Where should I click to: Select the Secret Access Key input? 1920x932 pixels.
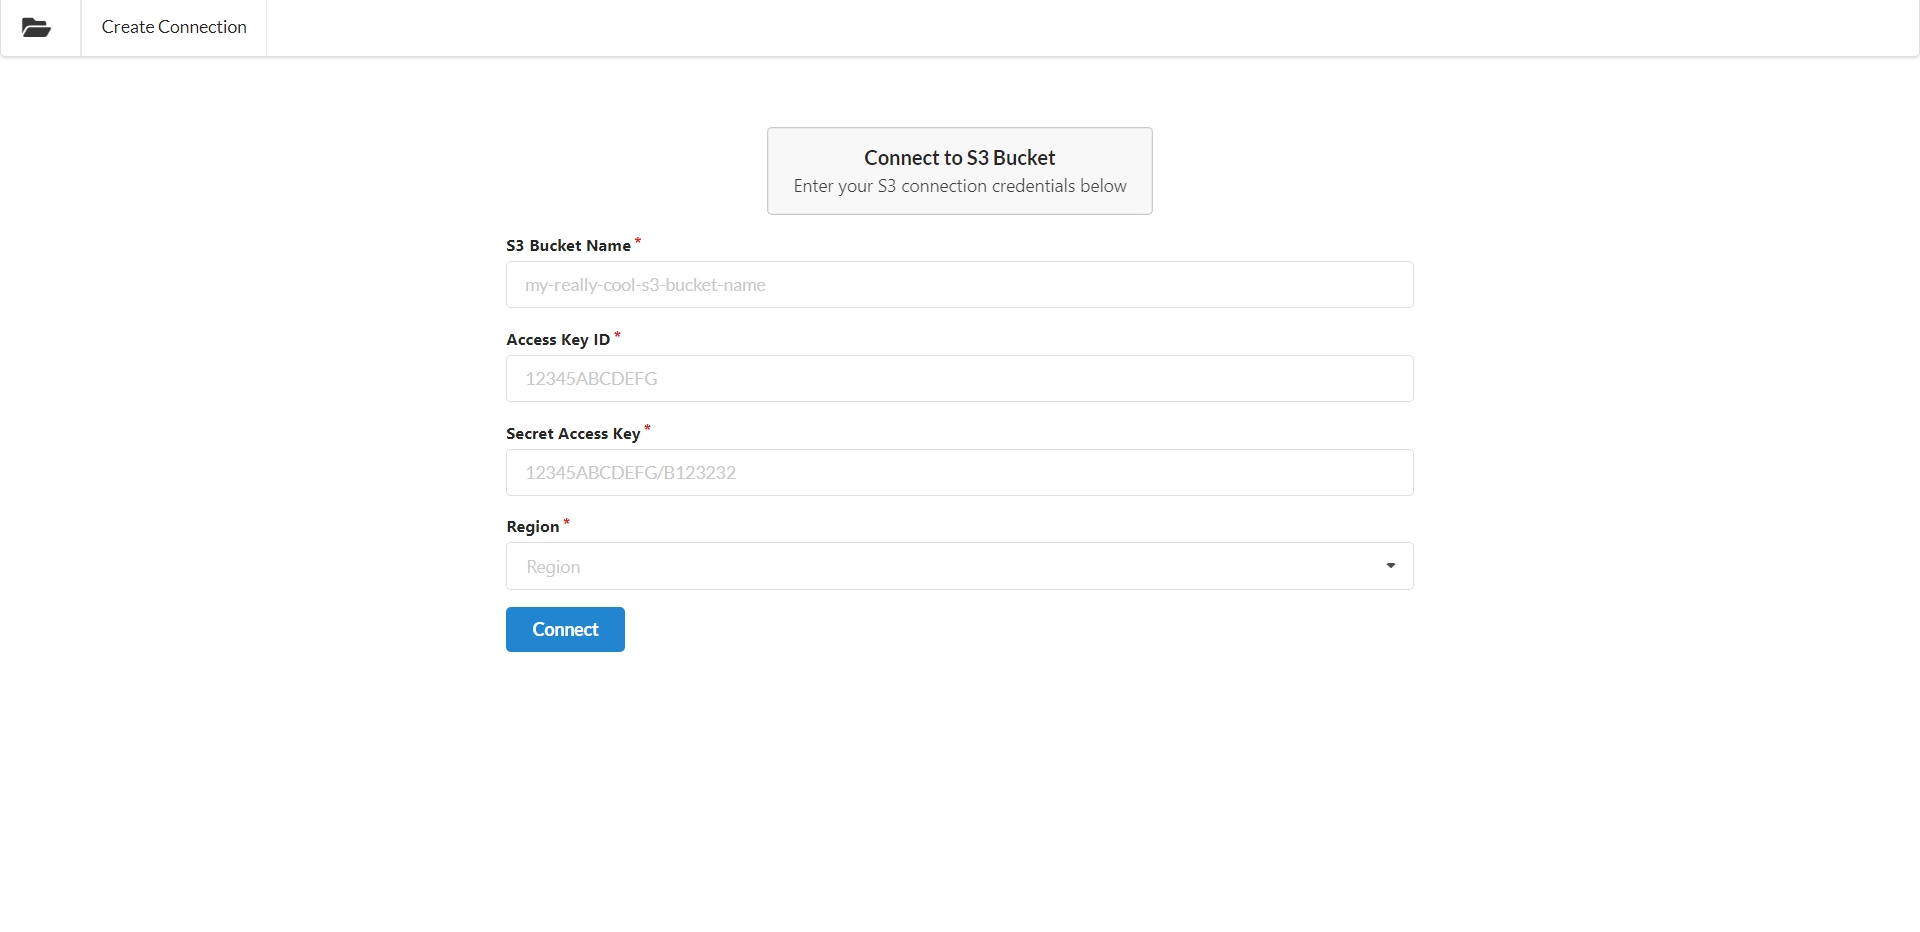[959, 473]
